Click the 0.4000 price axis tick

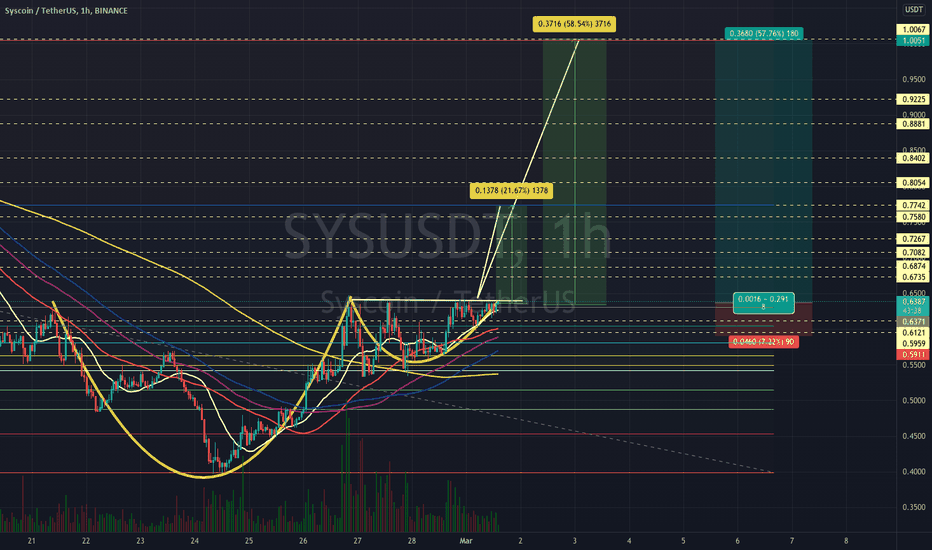(x=914, y=472)
